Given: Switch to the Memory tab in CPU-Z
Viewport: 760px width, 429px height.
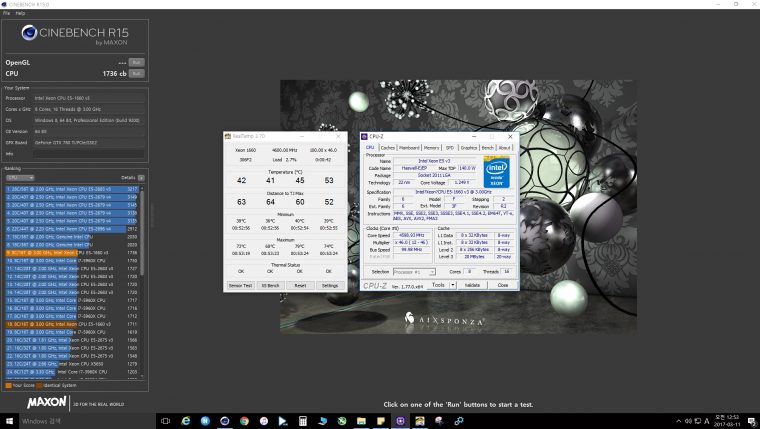Looking at the screenshot, I should 431,147.
